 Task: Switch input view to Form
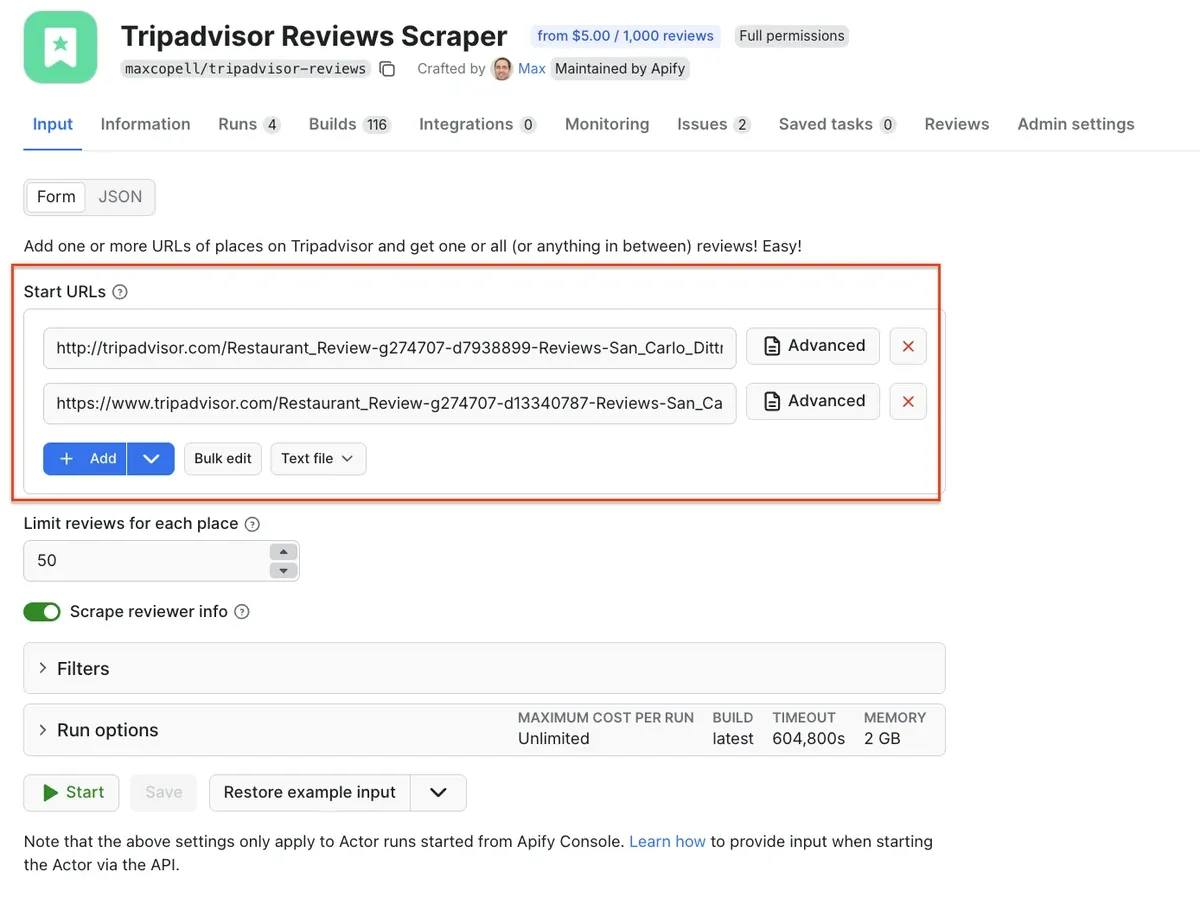click(x=56, y=197)
